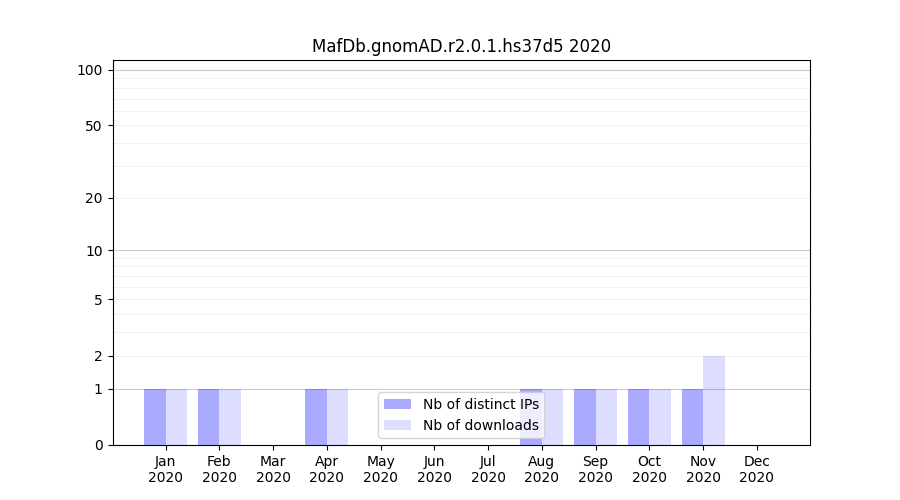Click the 'Nb of distinct IPs' legend swatch
This screenshot has height=500, width=900.
click(397, 404)
